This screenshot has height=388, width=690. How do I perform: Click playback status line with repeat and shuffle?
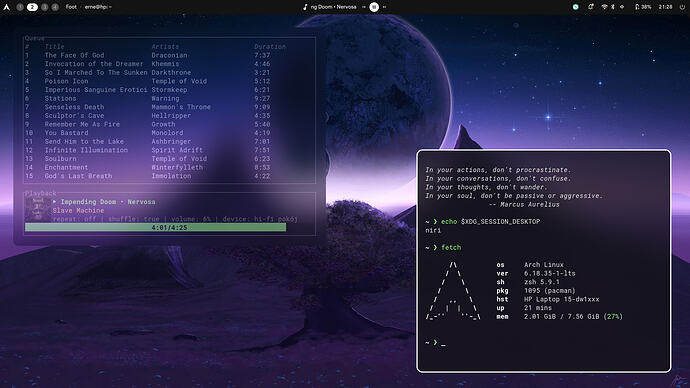click(x=175, y=219)
